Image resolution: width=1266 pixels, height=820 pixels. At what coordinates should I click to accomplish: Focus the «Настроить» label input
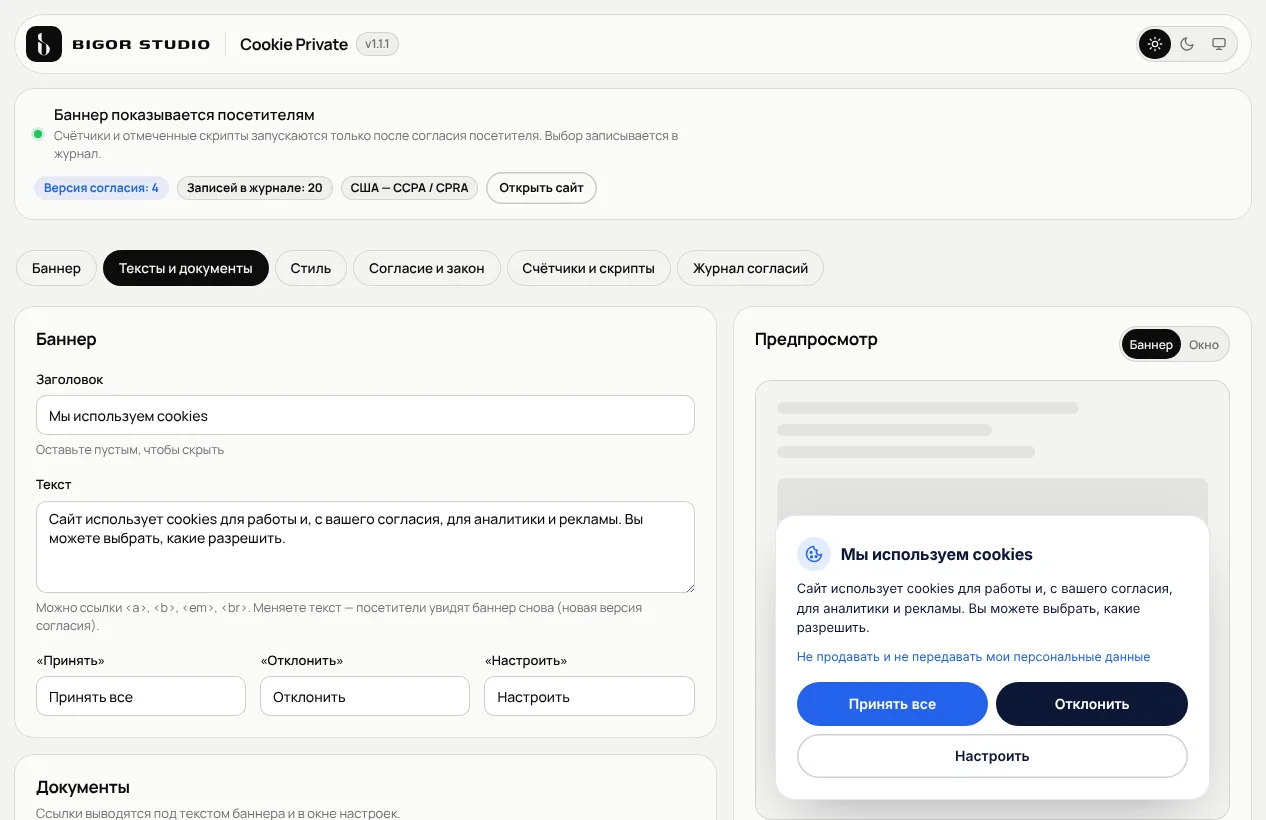pyautogui.click(x=589, y=696)
